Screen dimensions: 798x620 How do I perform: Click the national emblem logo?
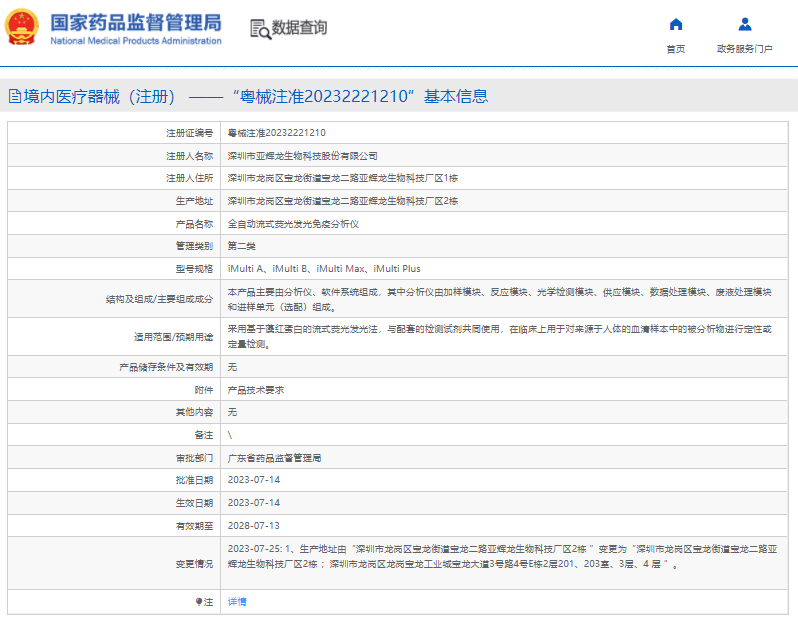[22, 27]
